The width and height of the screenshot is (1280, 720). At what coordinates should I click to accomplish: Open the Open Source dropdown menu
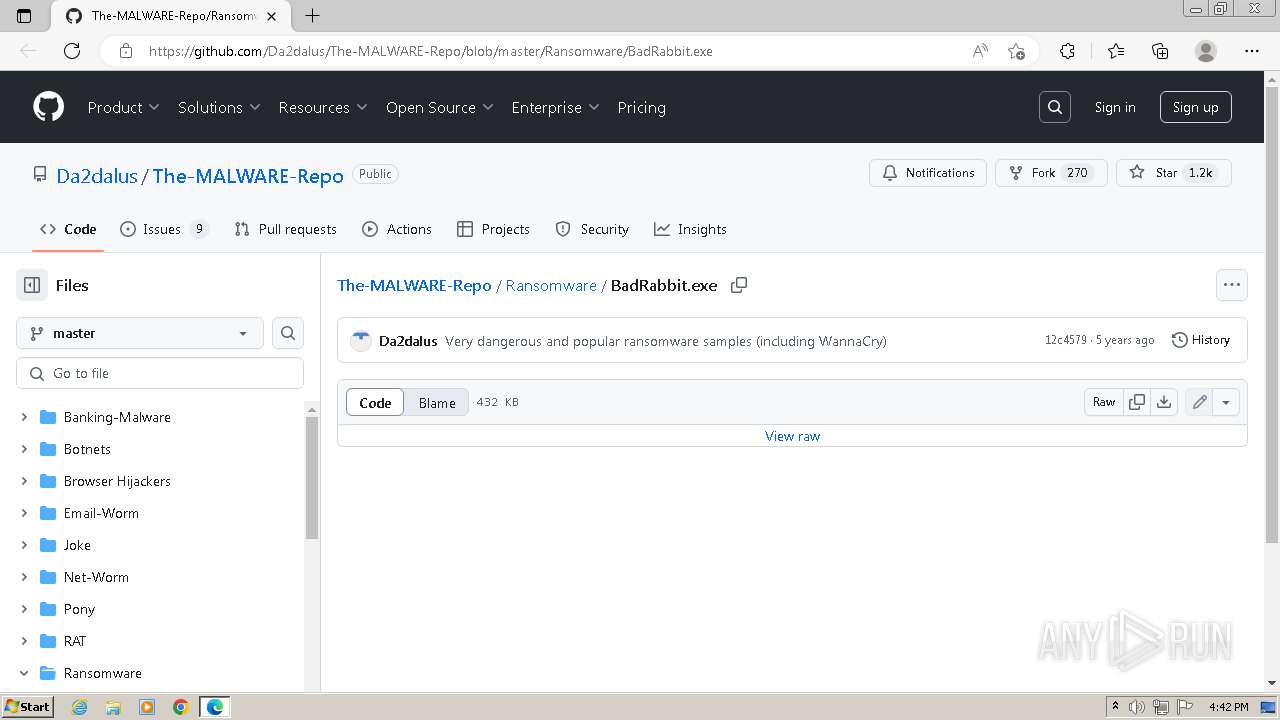tap(440, 107)
